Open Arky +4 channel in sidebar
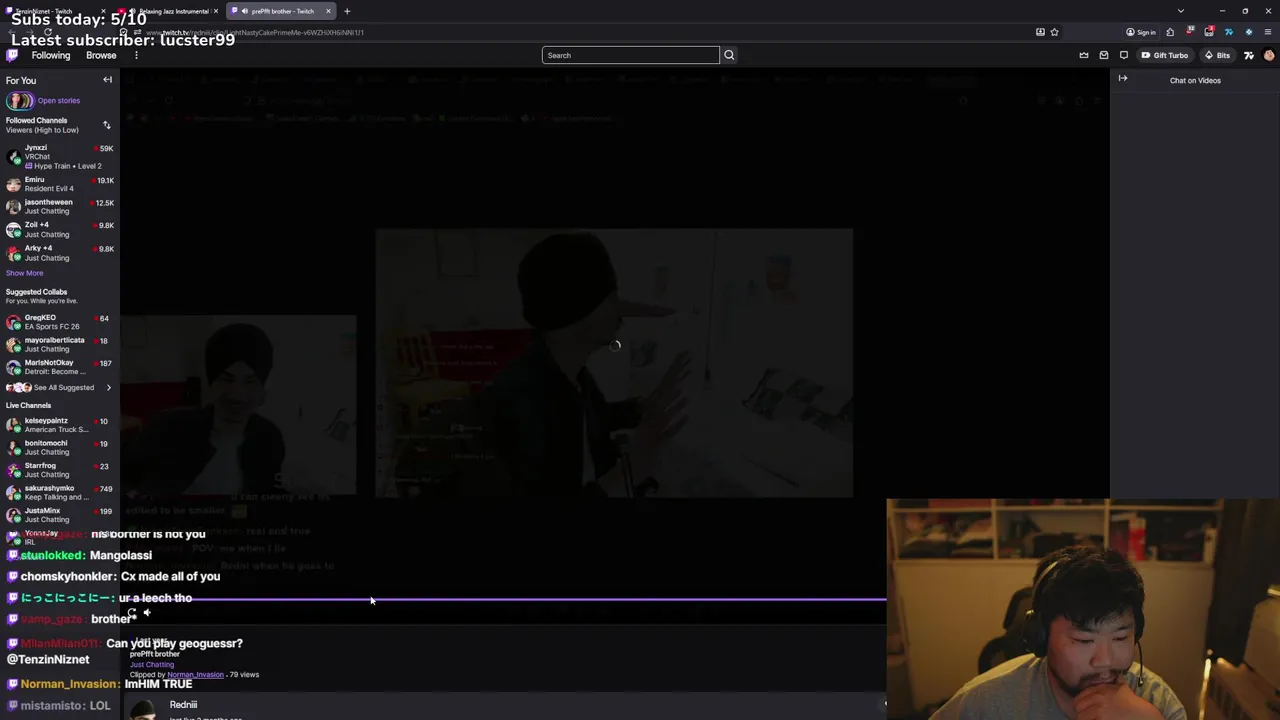The width and height of the screenshot is (1280, 720). pyautogui.click(x=60, y=253)
